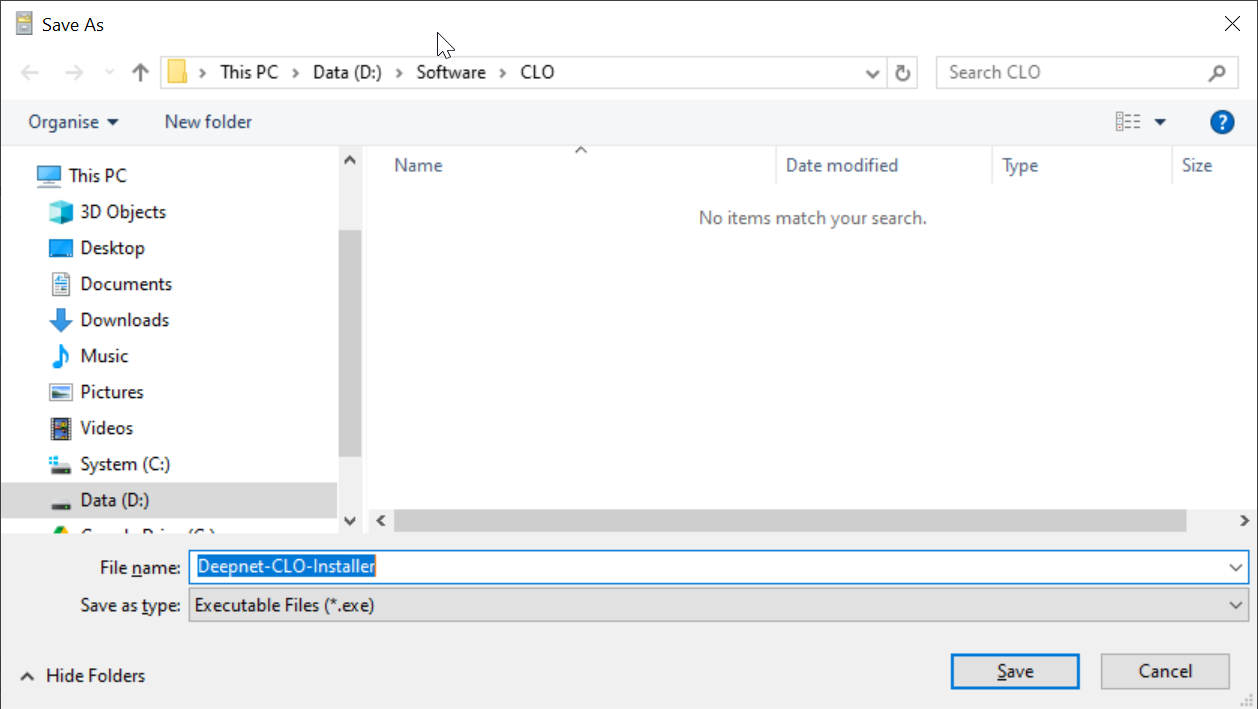Open the Downloads folder in sidebar
Image resolution: width=1258 pixels, height=709 pixels.
pyautogui.click(x=124, y=320)
